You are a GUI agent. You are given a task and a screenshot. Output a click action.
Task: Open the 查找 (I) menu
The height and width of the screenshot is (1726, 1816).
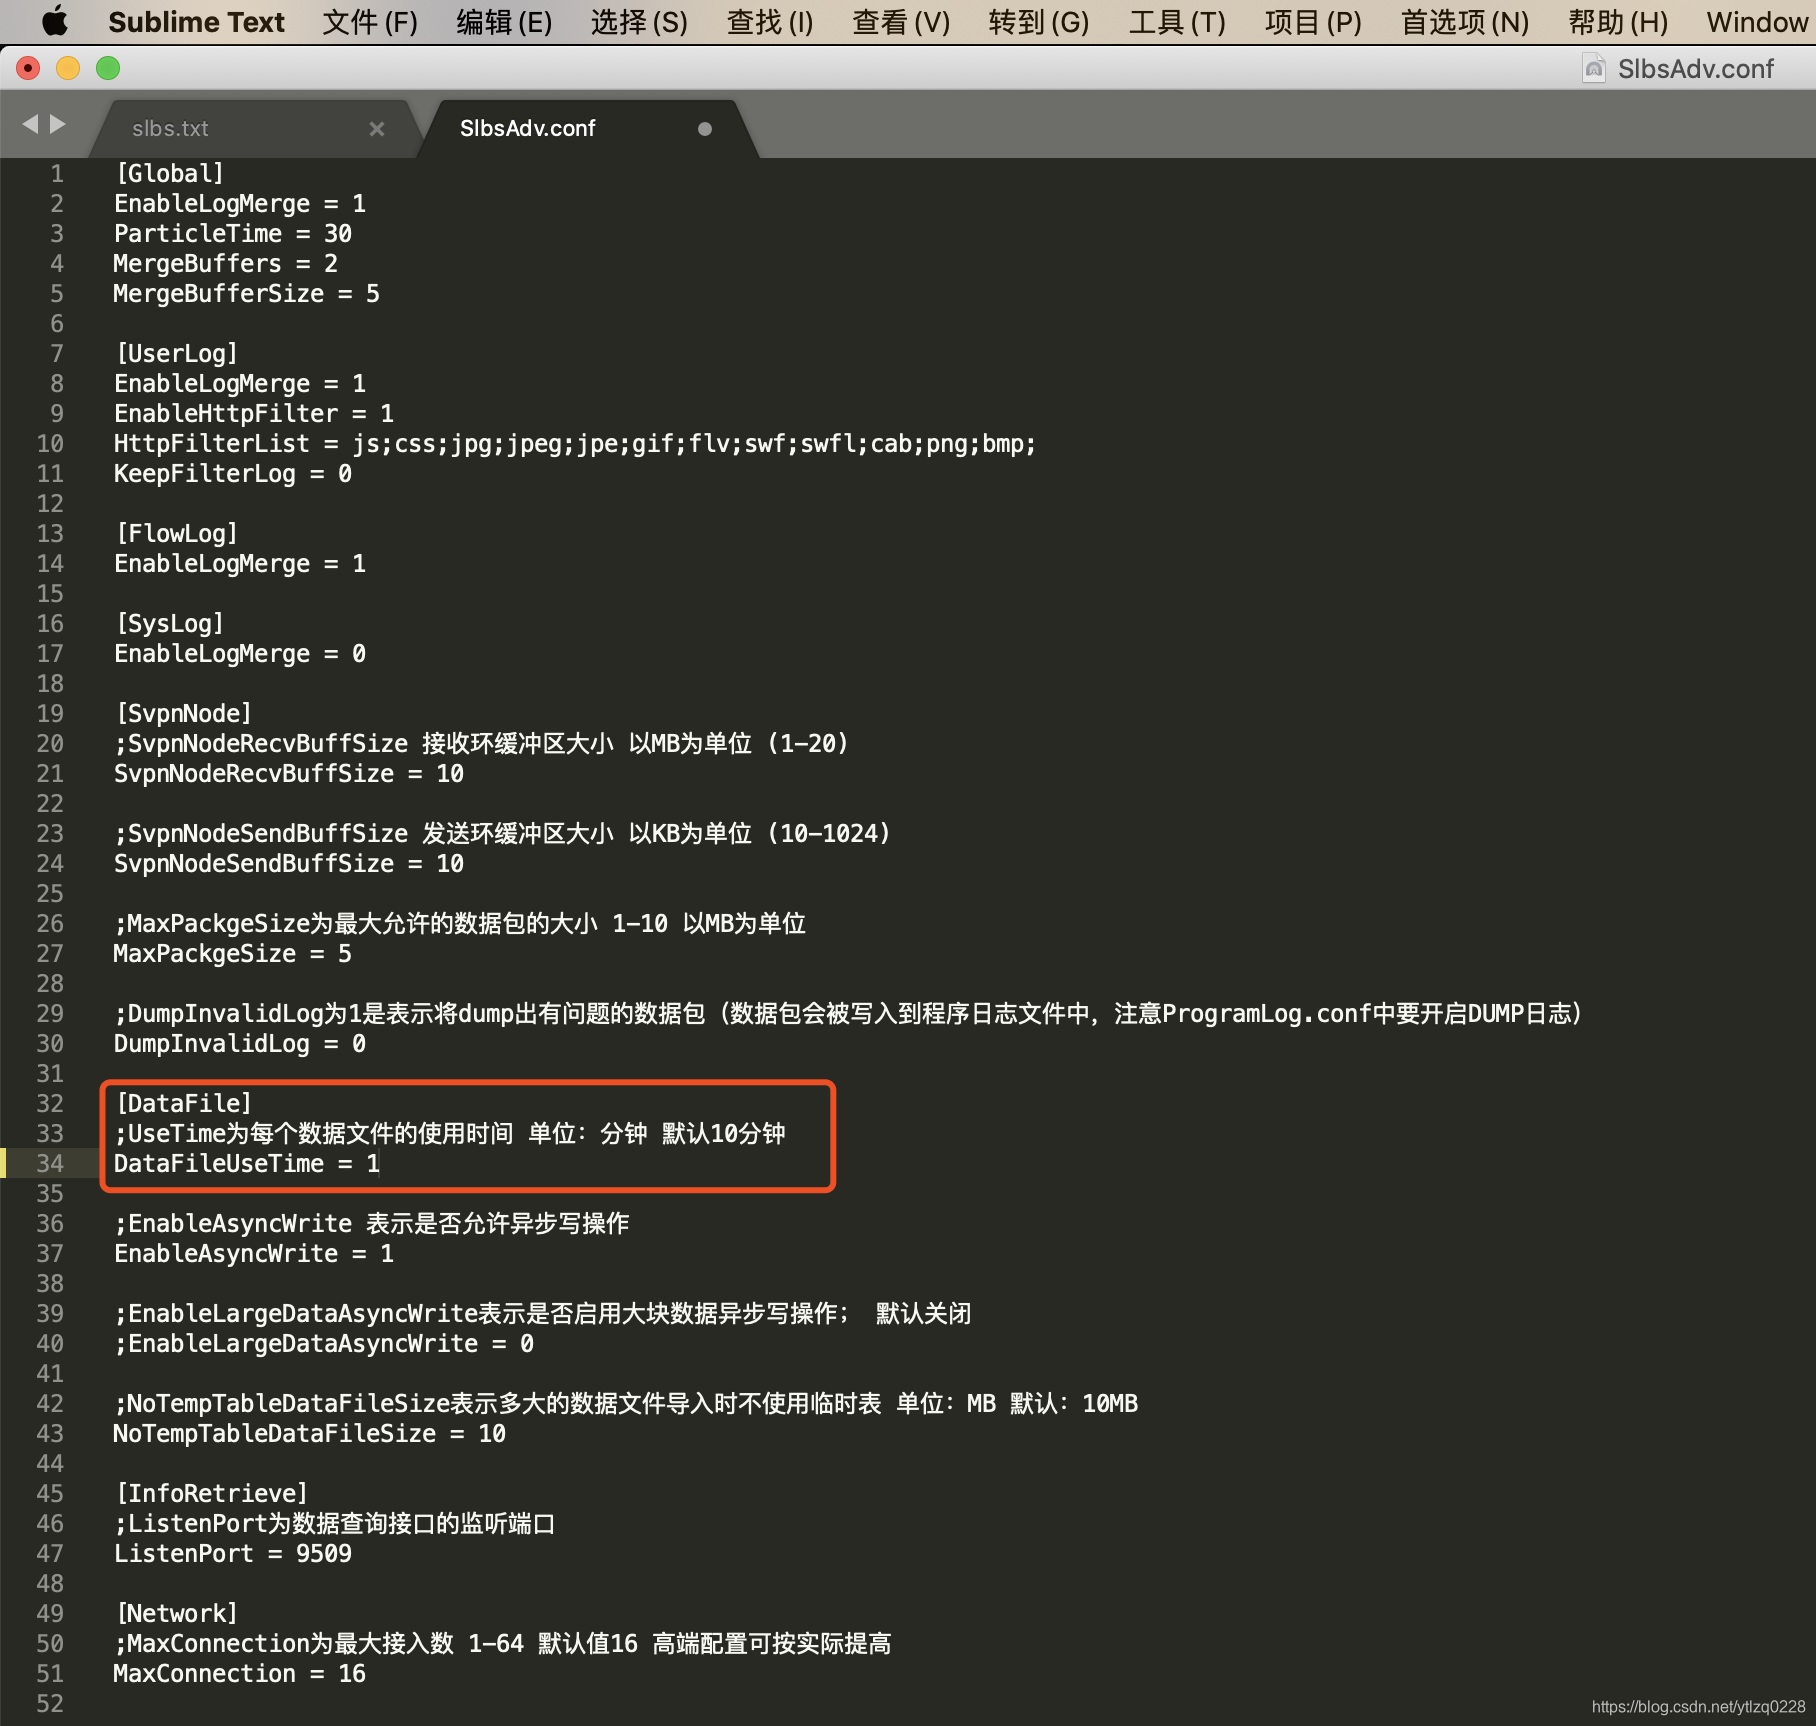(x=770, y=21)
